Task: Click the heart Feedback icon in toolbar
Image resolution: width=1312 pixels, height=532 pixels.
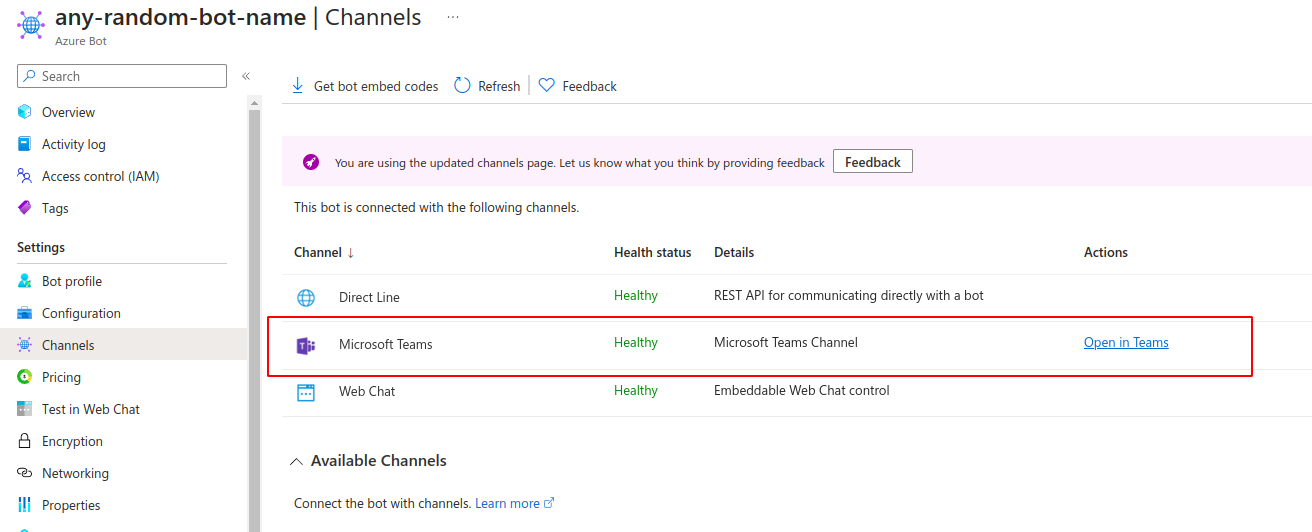Action: (546, 85)
